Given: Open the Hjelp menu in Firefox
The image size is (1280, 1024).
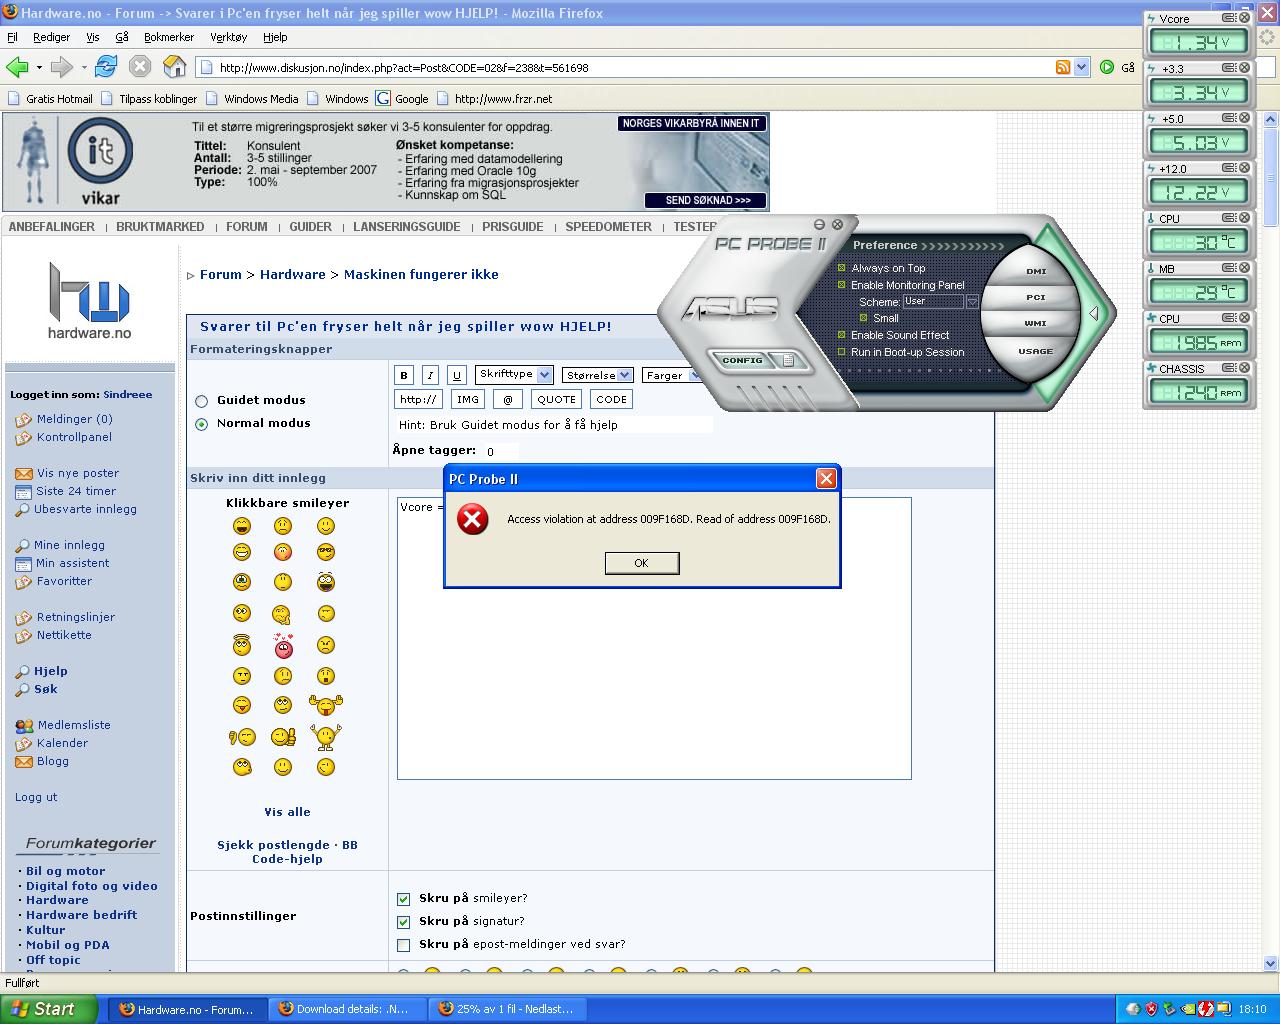Looking at the screenshot, I should click(275, 37).
